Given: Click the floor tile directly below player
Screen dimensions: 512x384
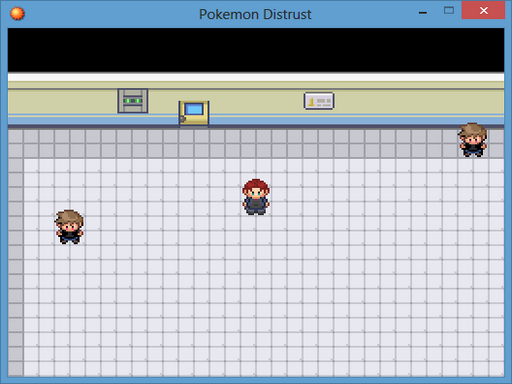Looking at the screenshot, I should 256,223.
